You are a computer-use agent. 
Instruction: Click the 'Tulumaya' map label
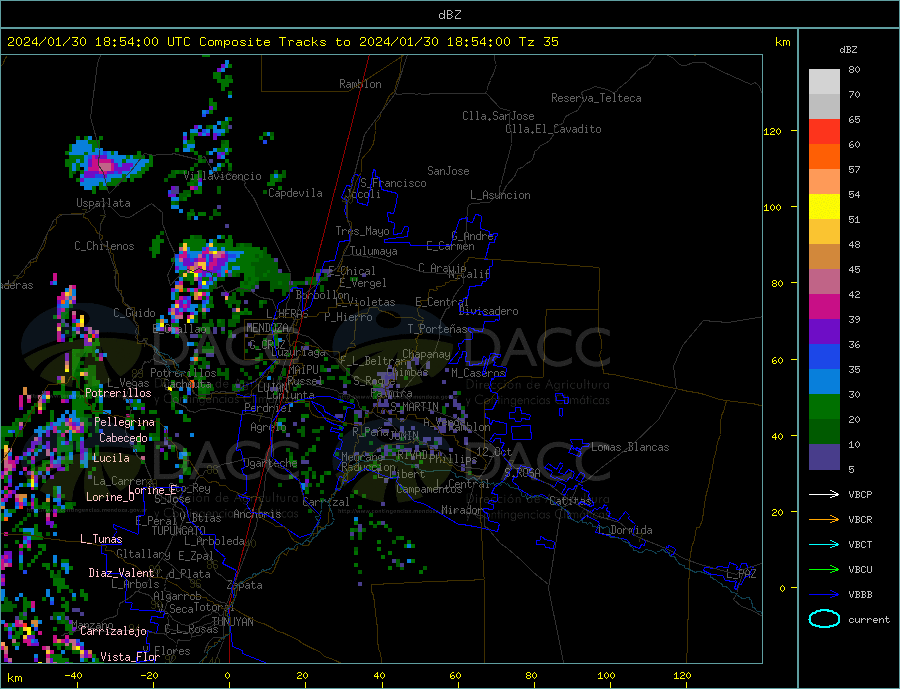(x=374, y=251)
